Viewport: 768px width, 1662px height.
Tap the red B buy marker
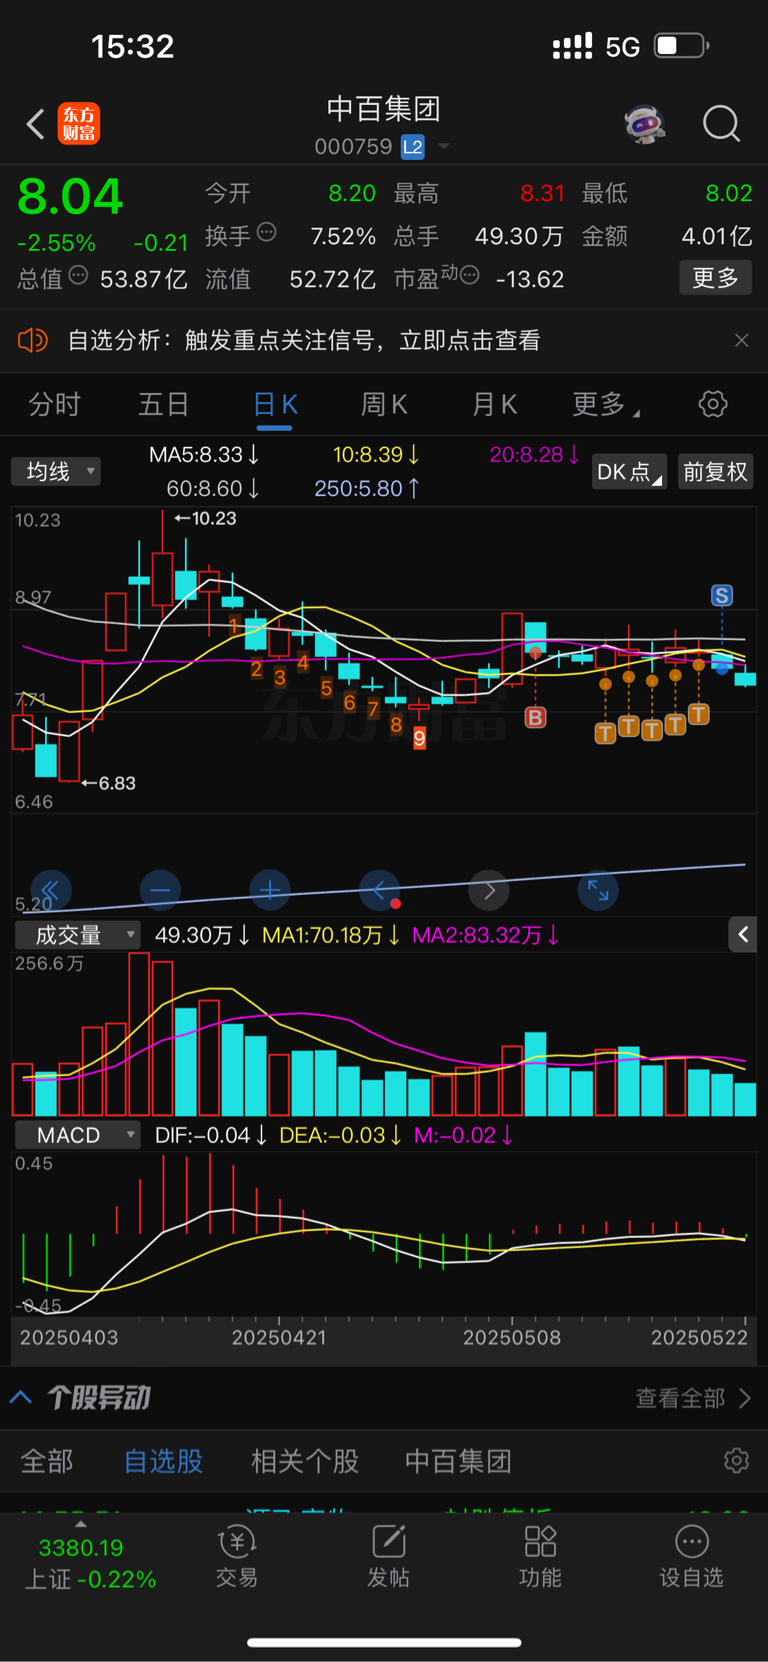pyautogui.click(x=535, y=717)
